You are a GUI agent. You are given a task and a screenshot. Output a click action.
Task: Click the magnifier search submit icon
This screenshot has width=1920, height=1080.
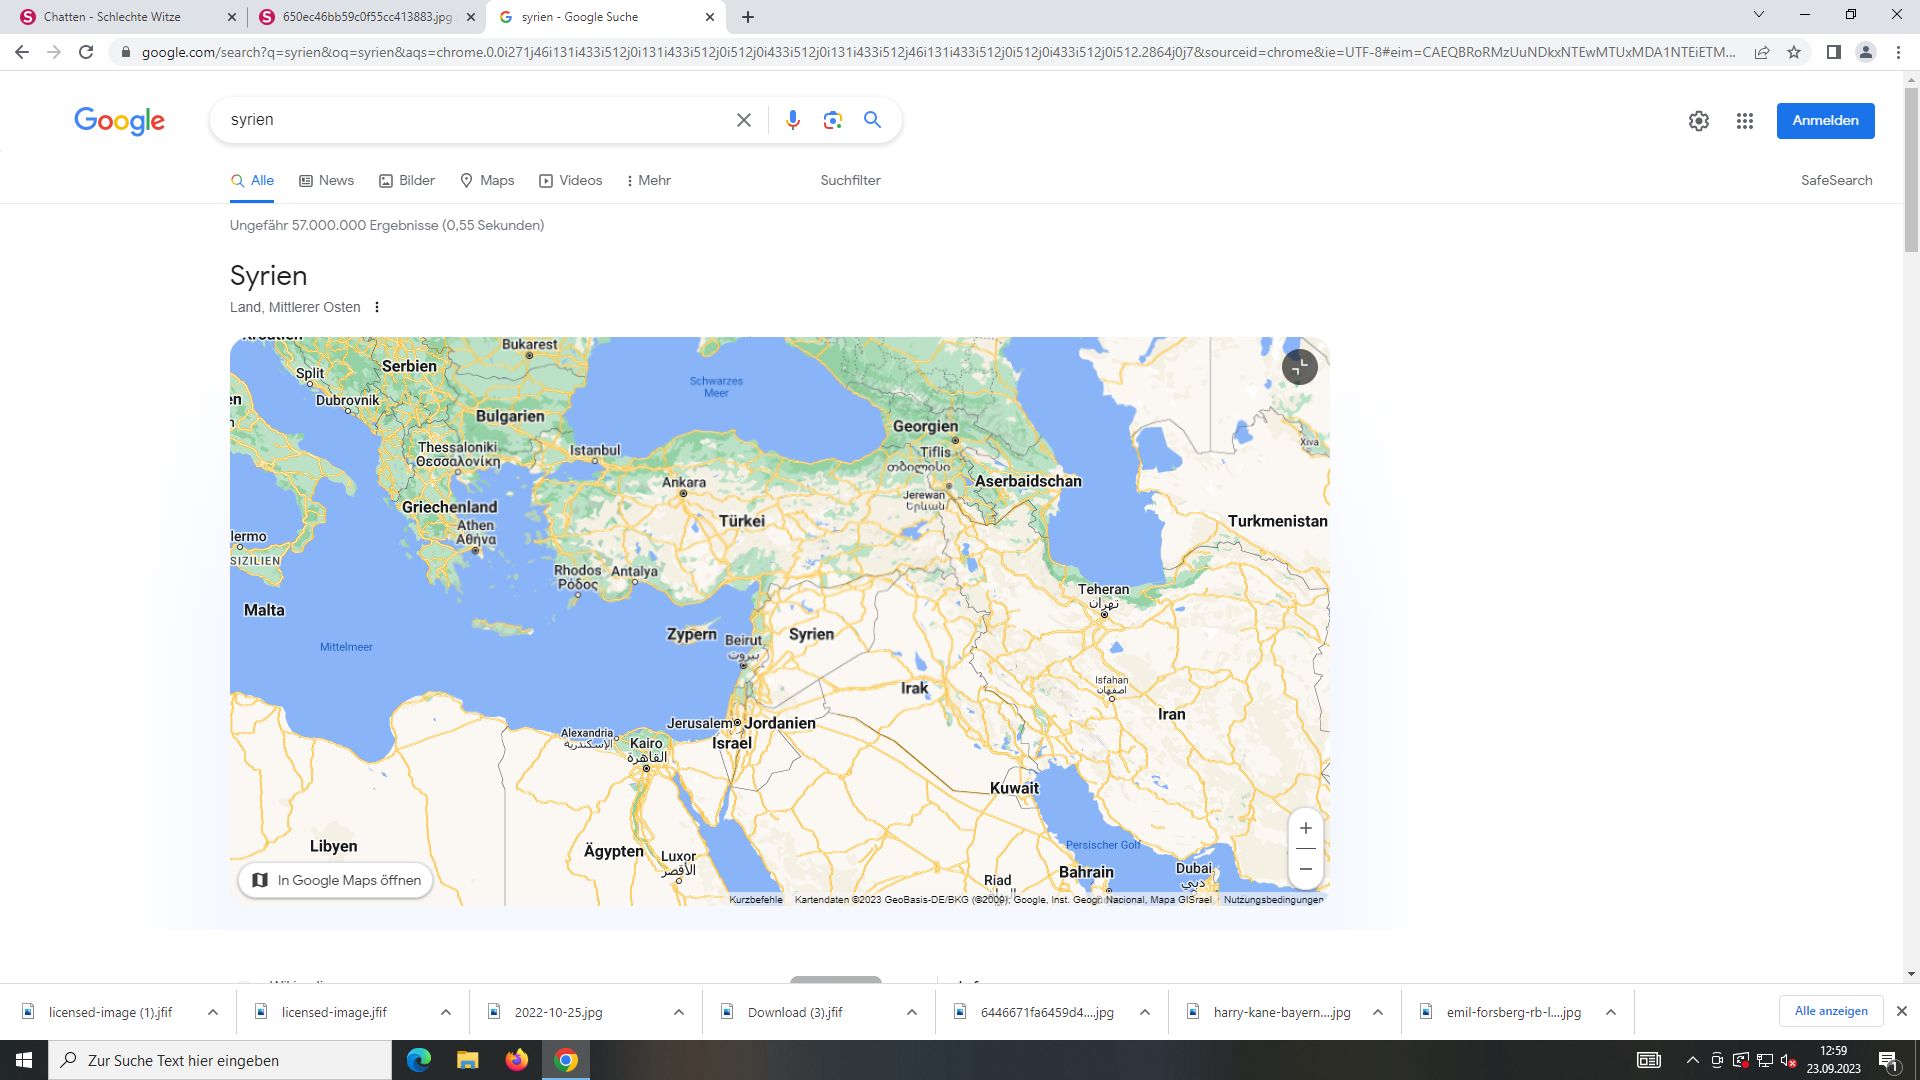[x=872, y=120]
